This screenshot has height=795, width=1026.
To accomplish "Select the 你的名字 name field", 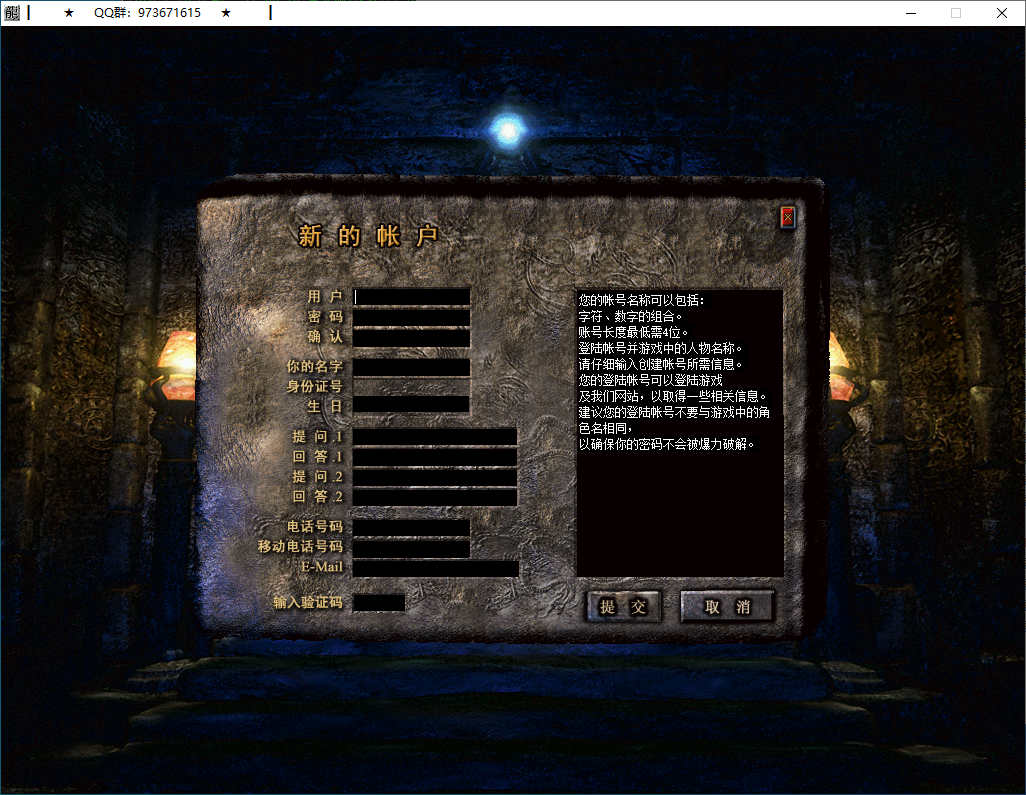I will [412, 367].
